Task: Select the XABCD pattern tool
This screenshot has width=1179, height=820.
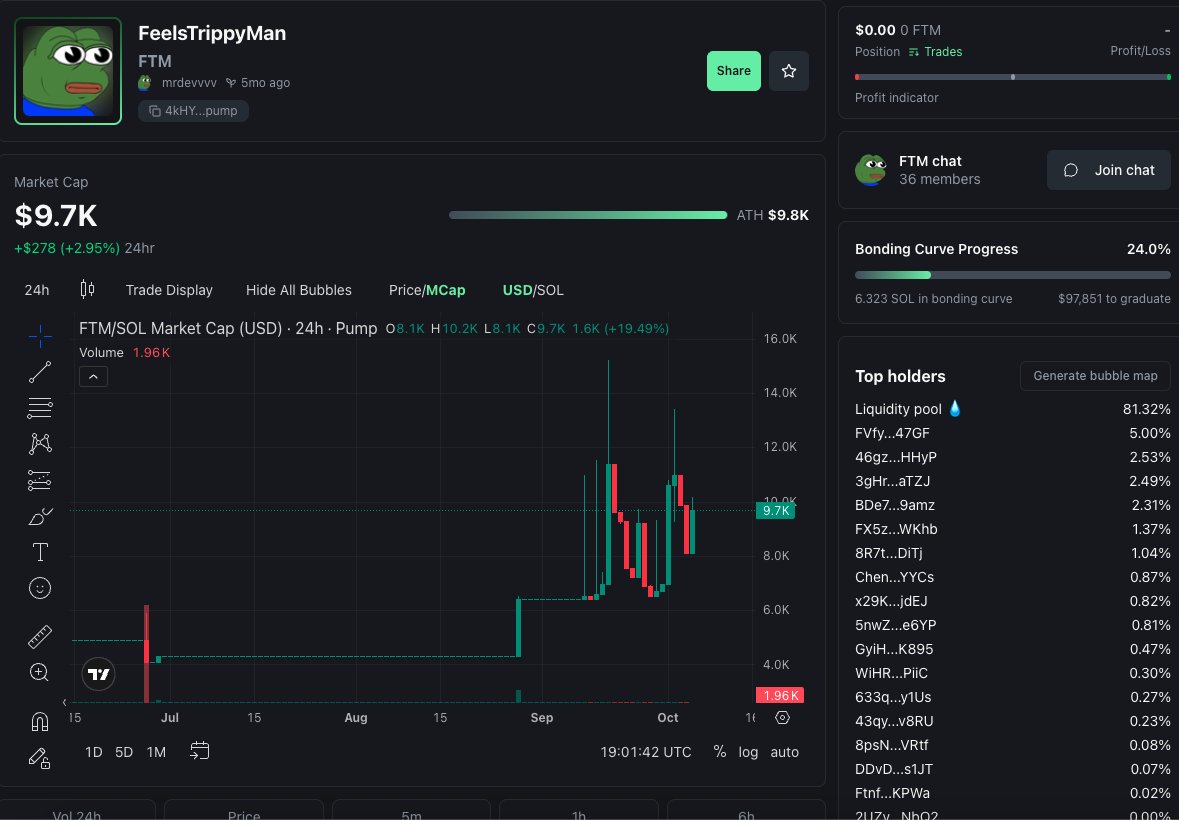Action: pos(40,443)
